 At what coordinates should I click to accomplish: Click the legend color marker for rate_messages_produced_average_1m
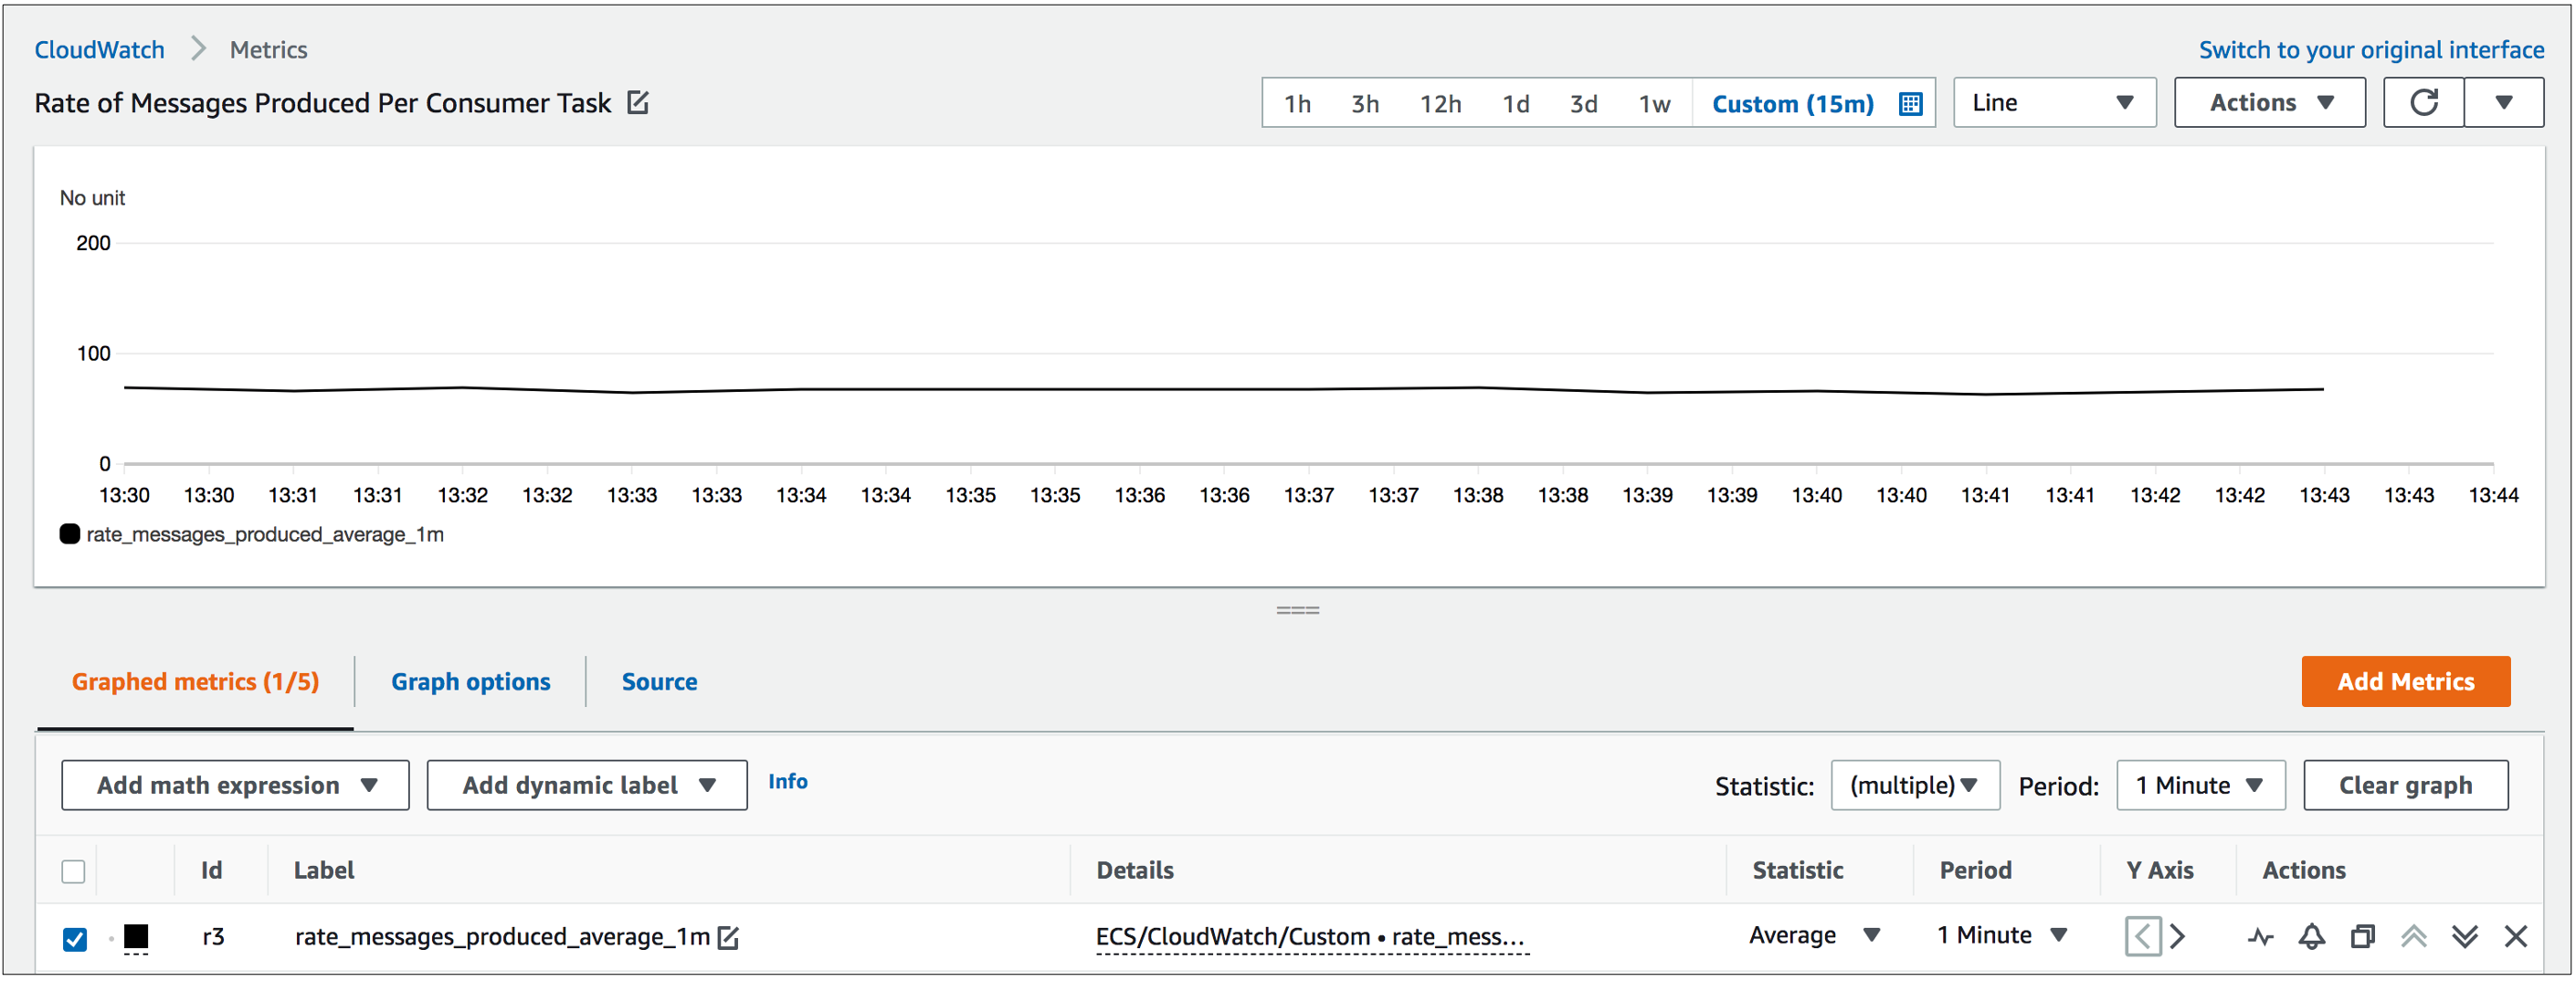click(70, 534)
